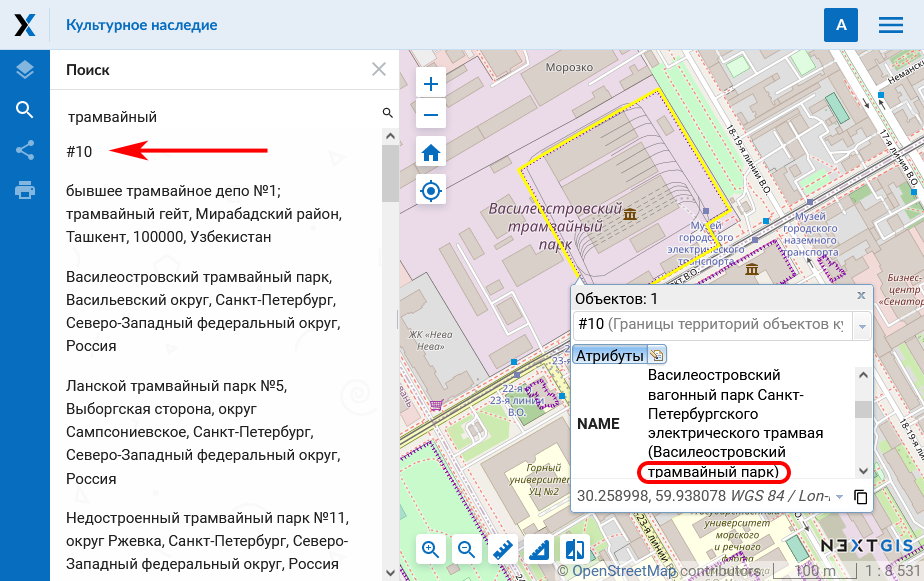Zoom out the map with minus button
The width and height of the screenshot is (924, 581).
[431, 114]
